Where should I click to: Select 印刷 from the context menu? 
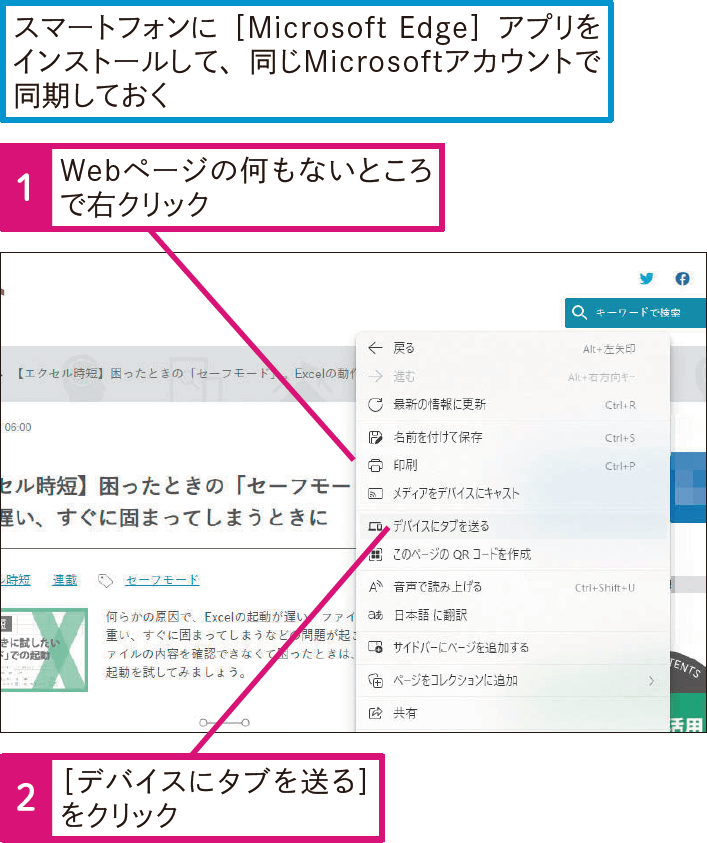pos(513,465)
